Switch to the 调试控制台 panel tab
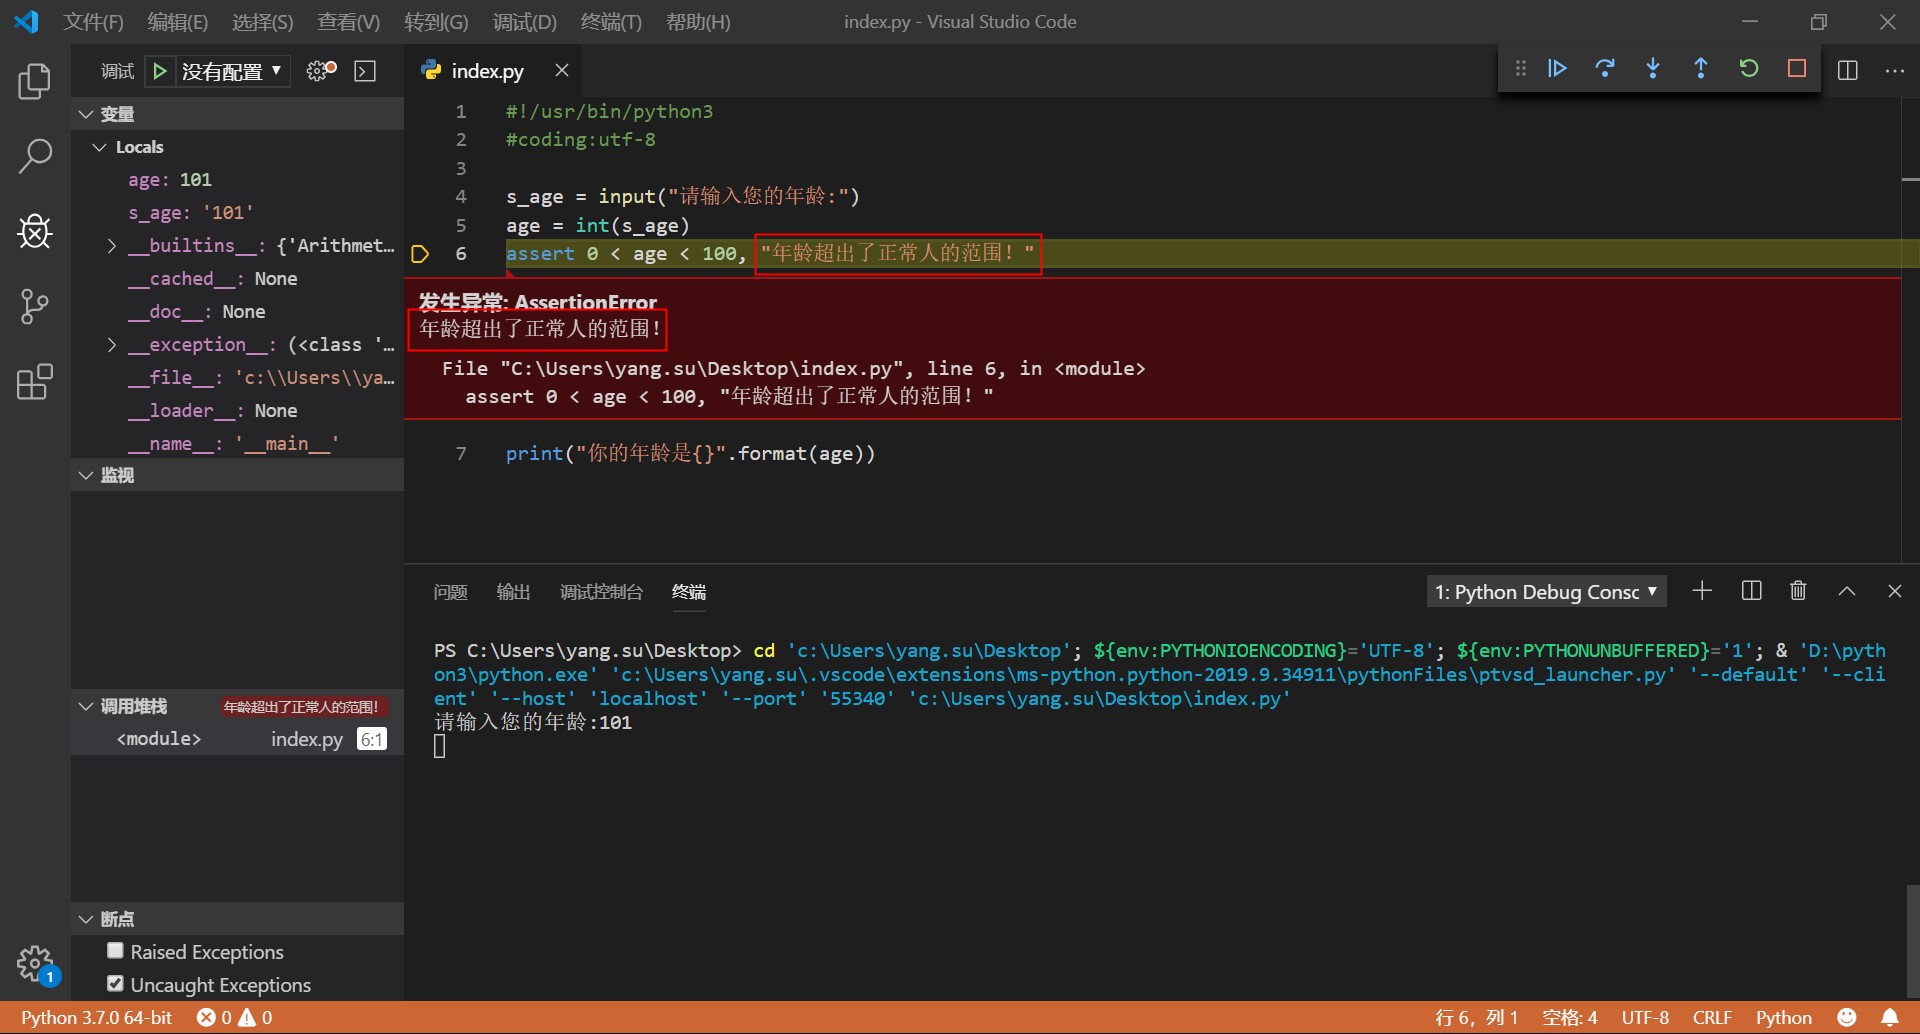1920x1034 pixels. (601, 592)
